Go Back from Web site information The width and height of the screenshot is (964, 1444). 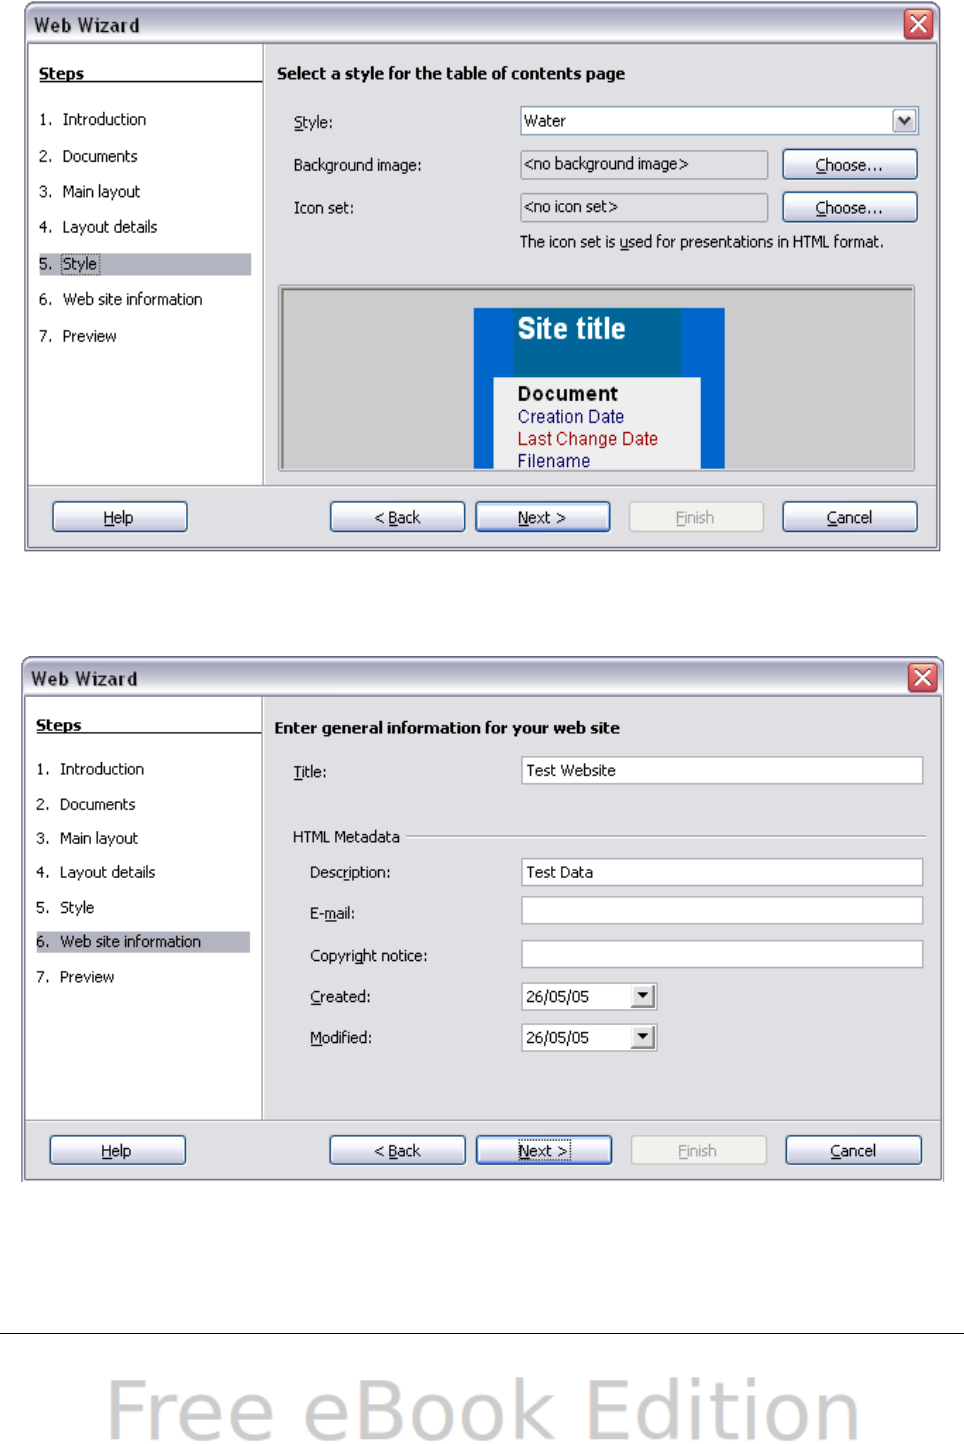point(397,1150)
